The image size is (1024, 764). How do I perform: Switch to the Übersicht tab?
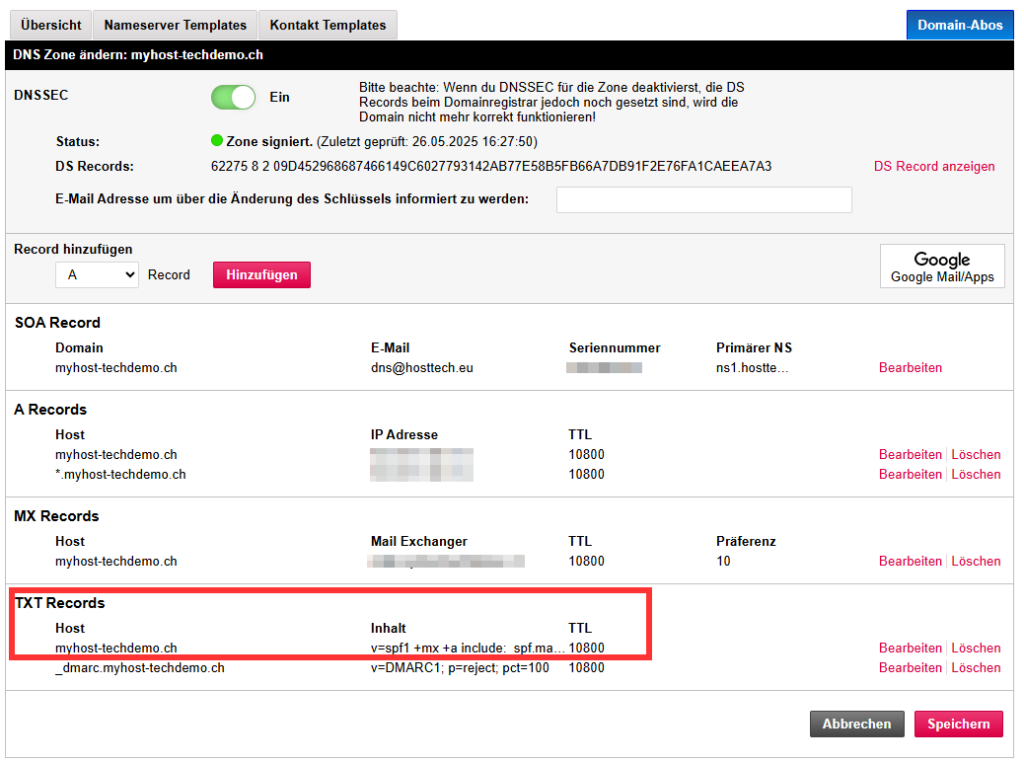[50, 25]
